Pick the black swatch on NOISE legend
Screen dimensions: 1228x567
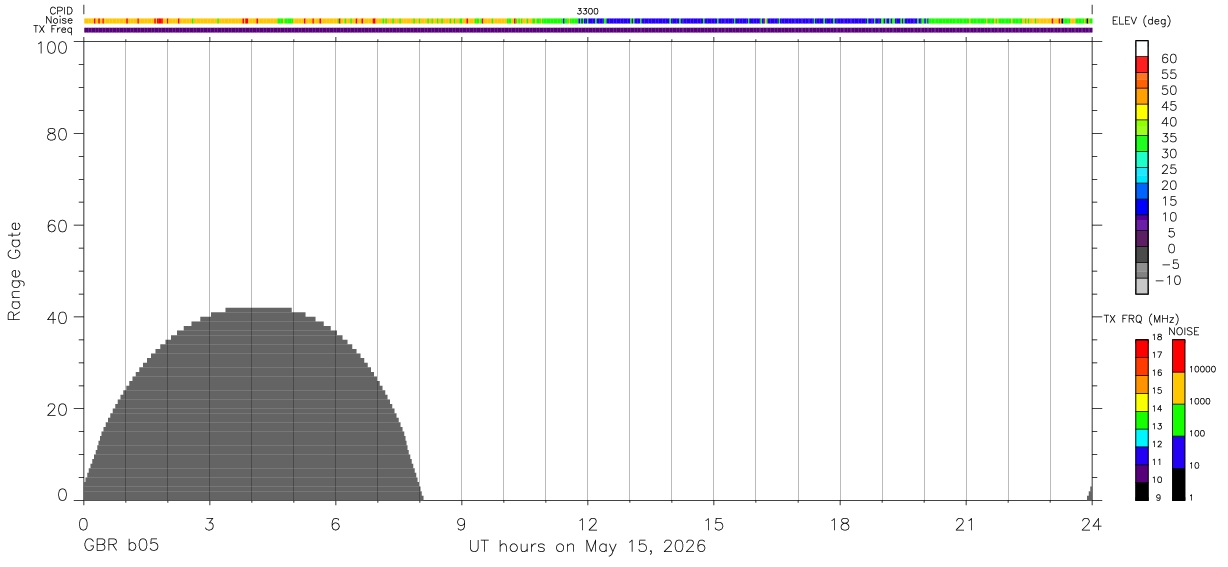(1178, 484)
